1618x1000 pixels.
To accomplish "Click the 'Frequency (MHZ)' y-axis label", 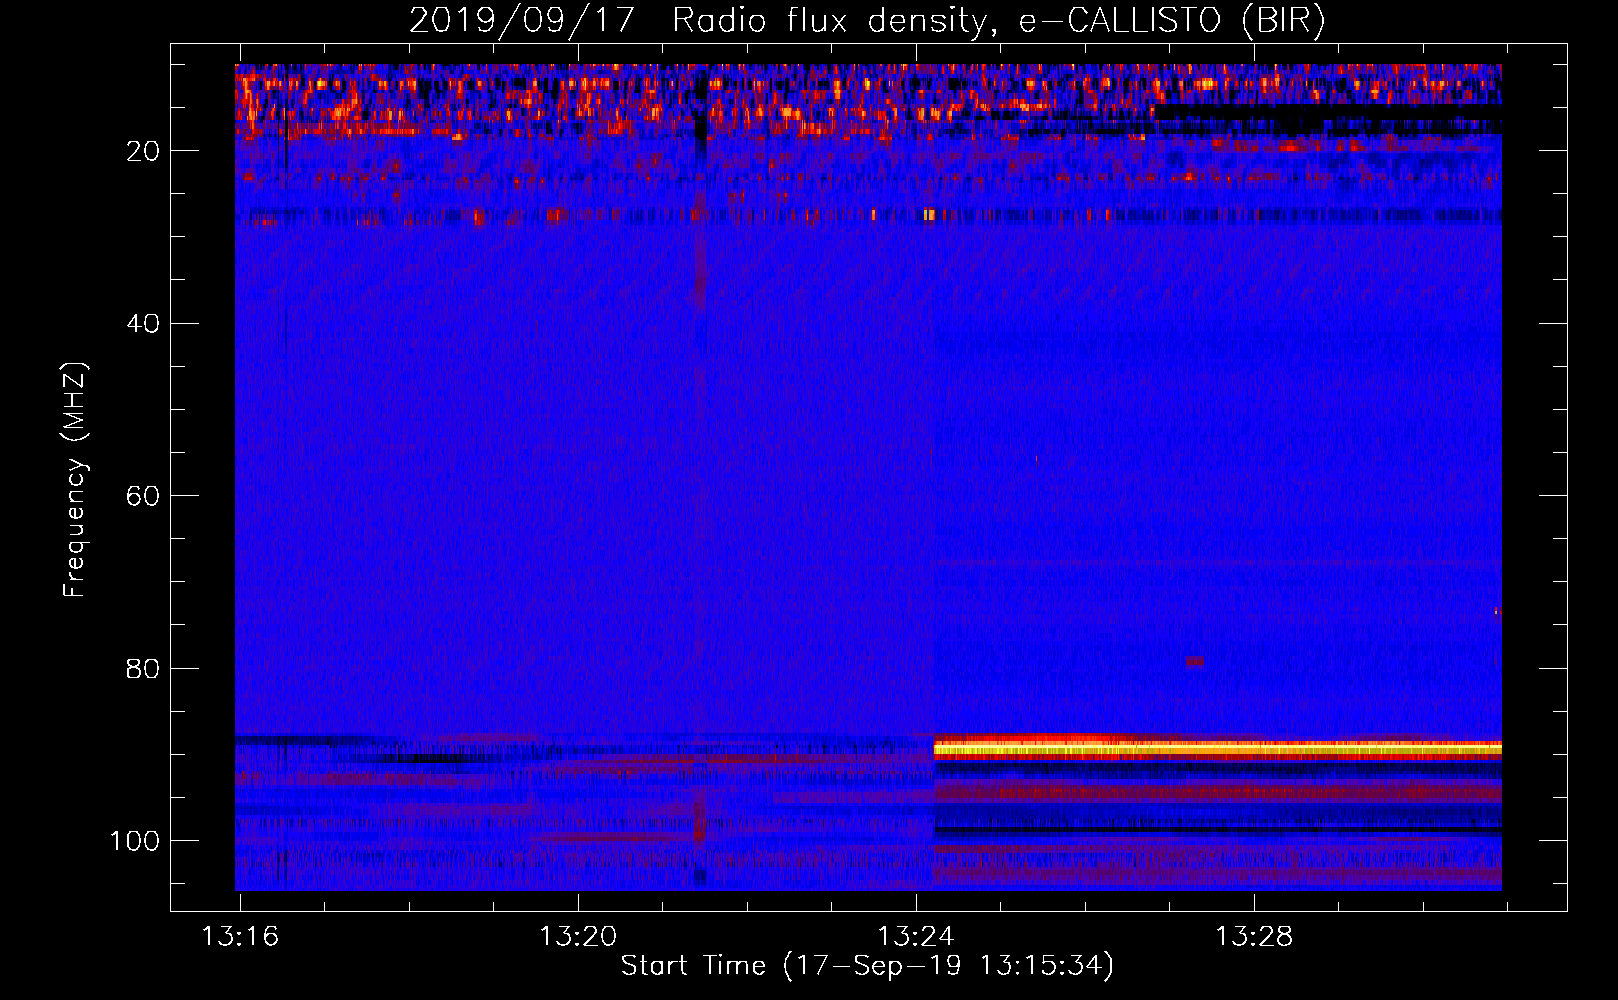I will [75, 479].
